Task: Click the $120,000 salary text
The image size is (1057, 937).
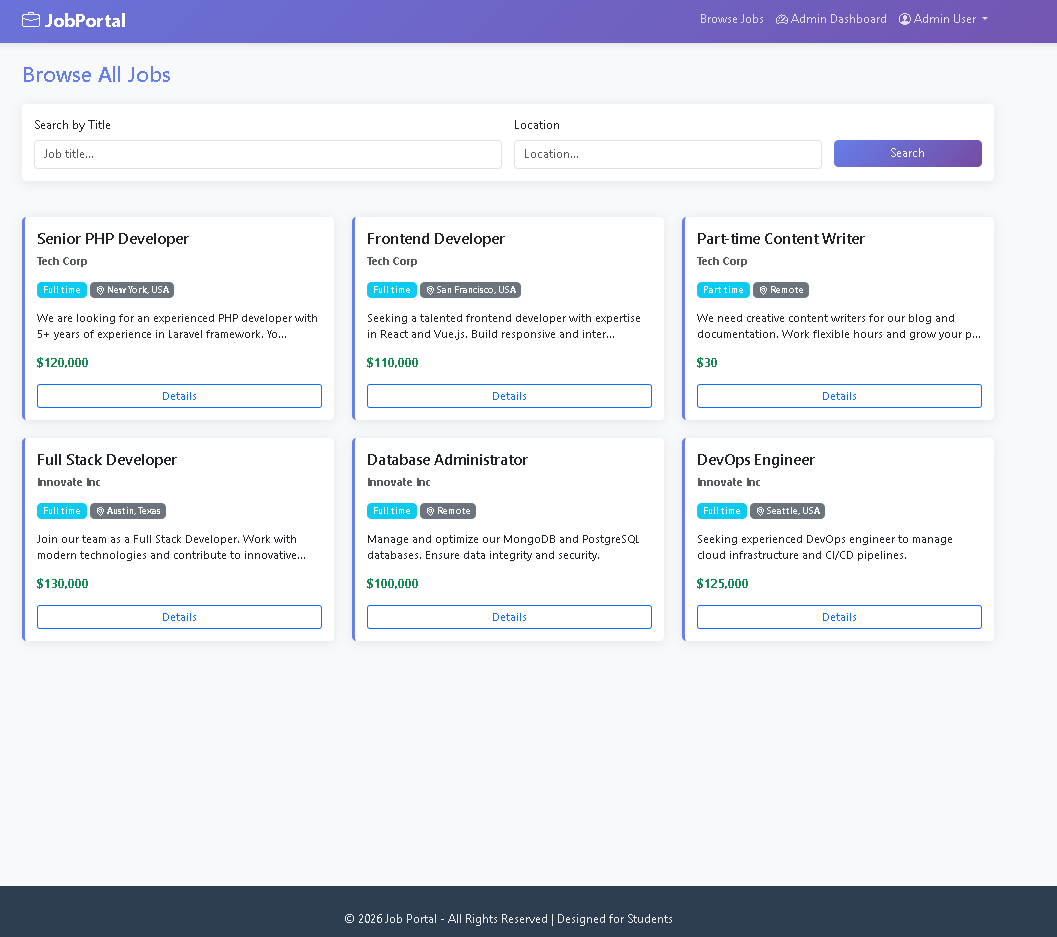Action: [63, 363]
